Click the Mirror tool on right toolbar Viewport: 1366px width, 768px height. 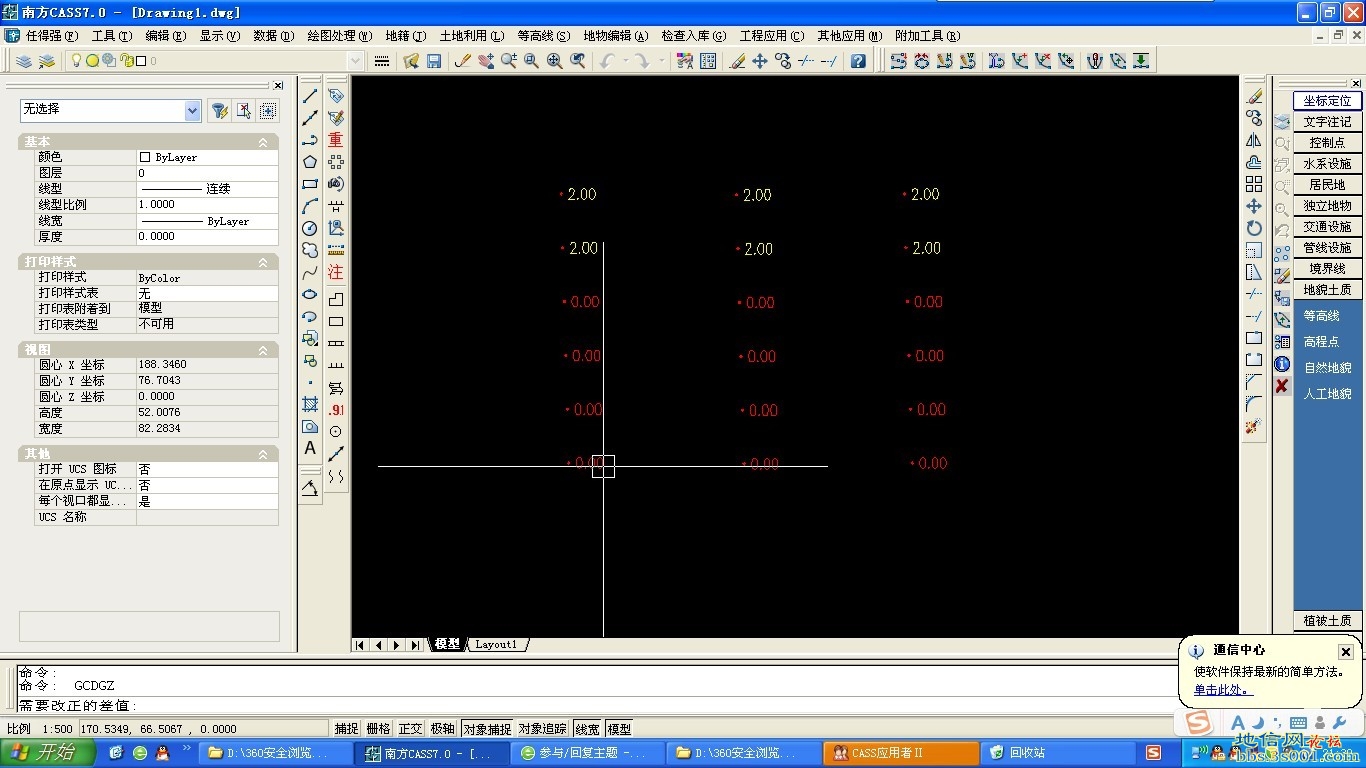tap(1254, 140)
